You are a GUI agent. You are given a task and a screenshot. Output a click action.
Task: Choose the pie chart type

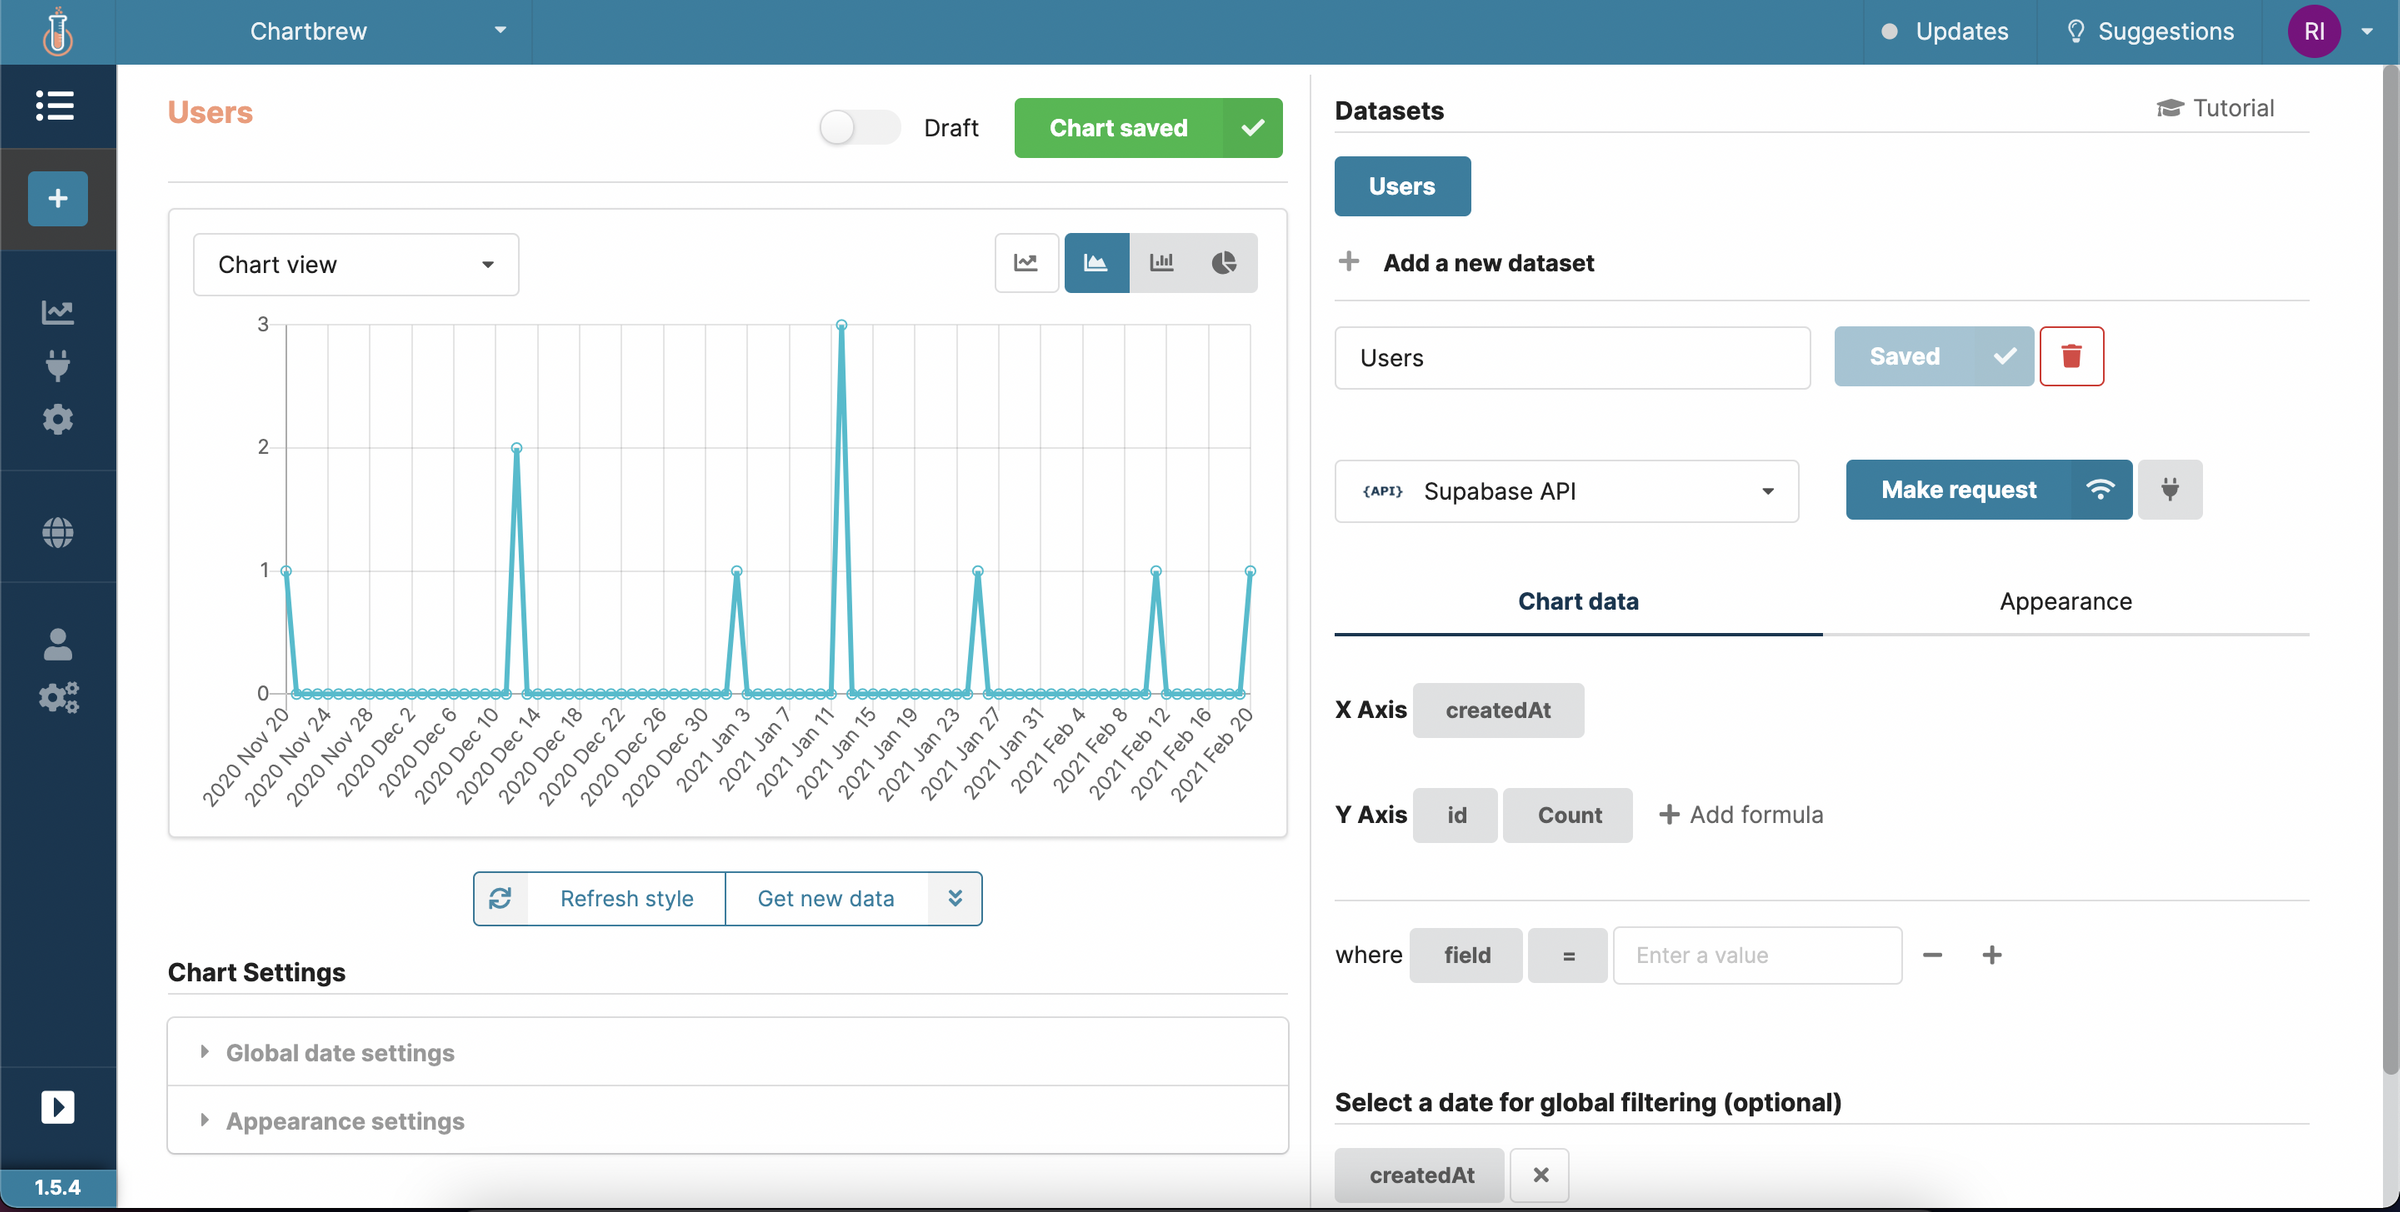(x=1225, y=263)
